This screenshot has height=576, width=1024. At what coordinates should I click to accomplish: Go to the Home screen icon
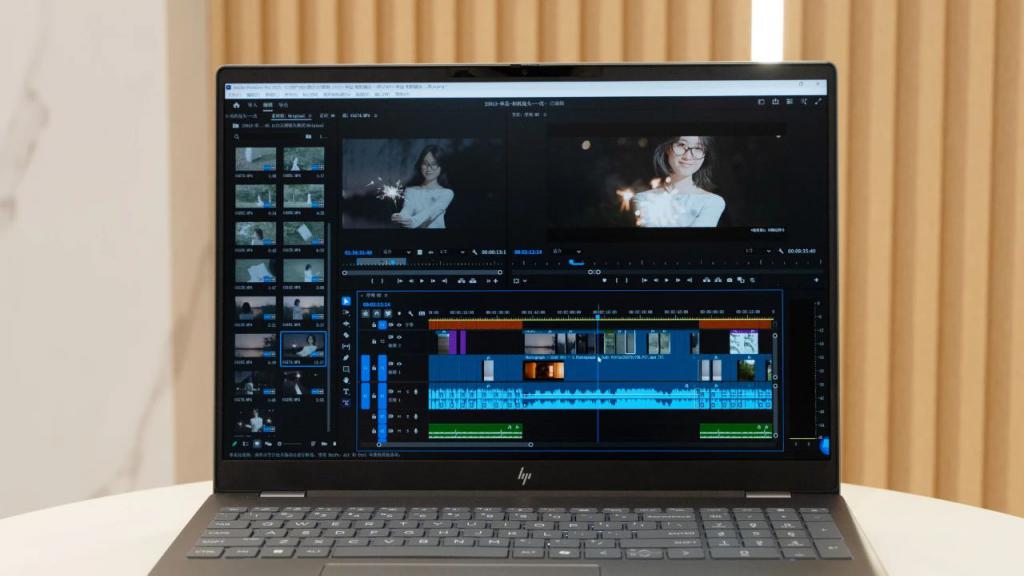[x=236, y=105]
